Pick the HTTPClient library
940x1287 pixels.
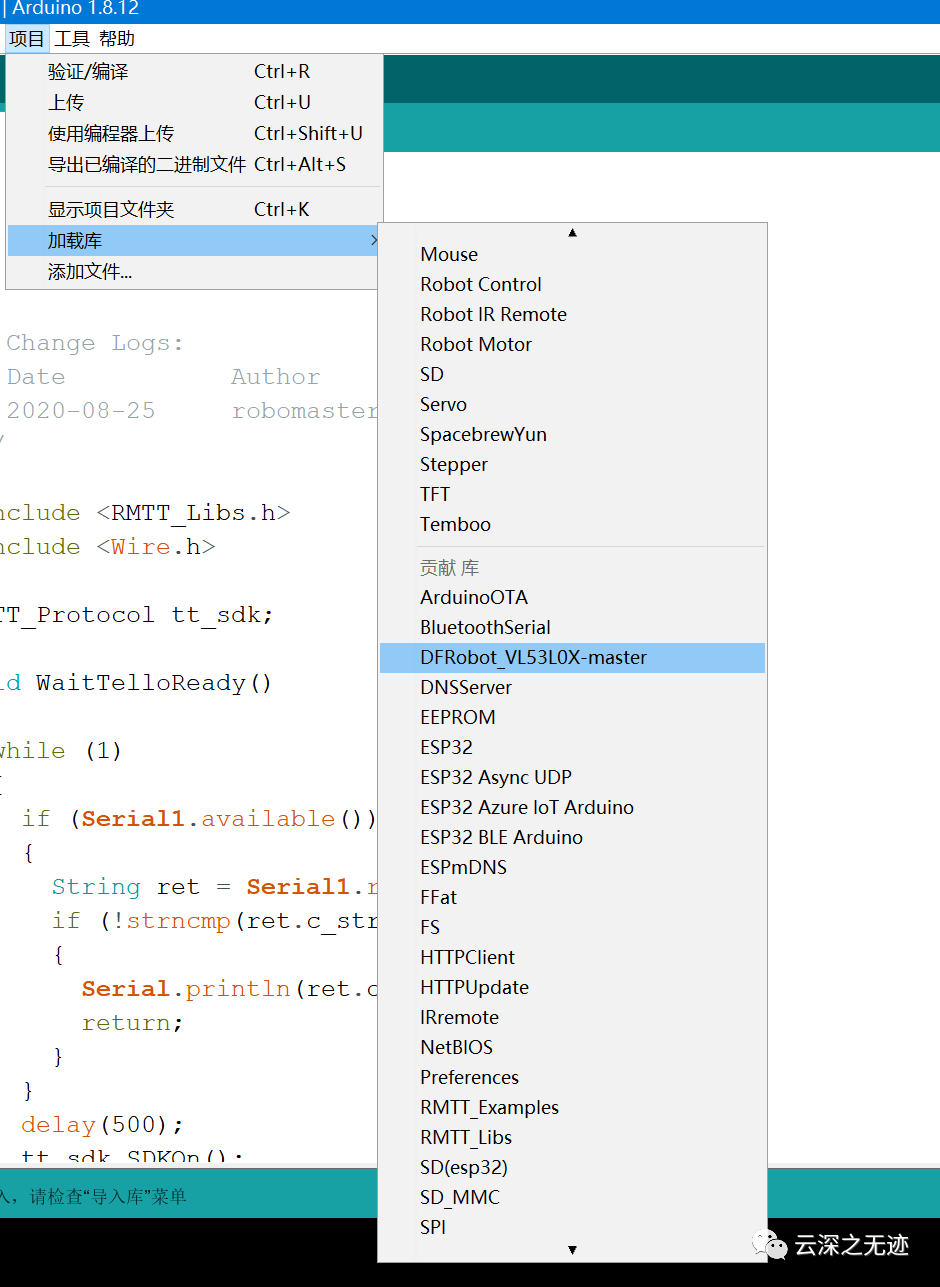click(467, 957)
